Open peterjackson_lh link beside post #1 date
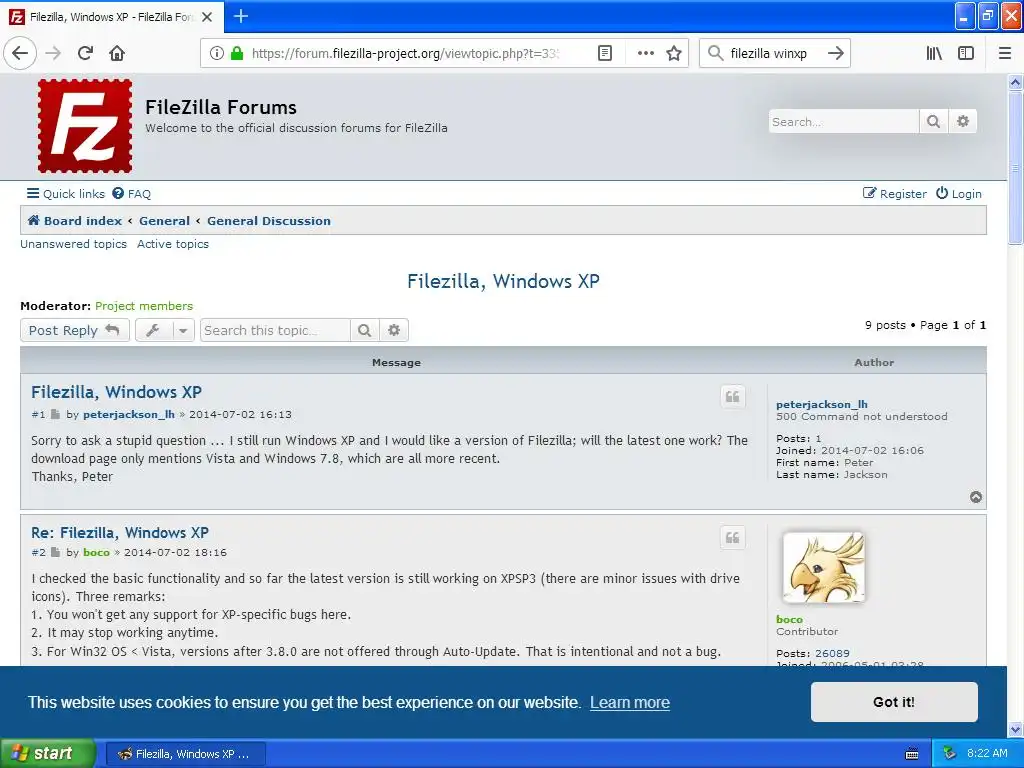Image resolution: width=1024 pixels, height=768 pixels. (x=129, y=414)
